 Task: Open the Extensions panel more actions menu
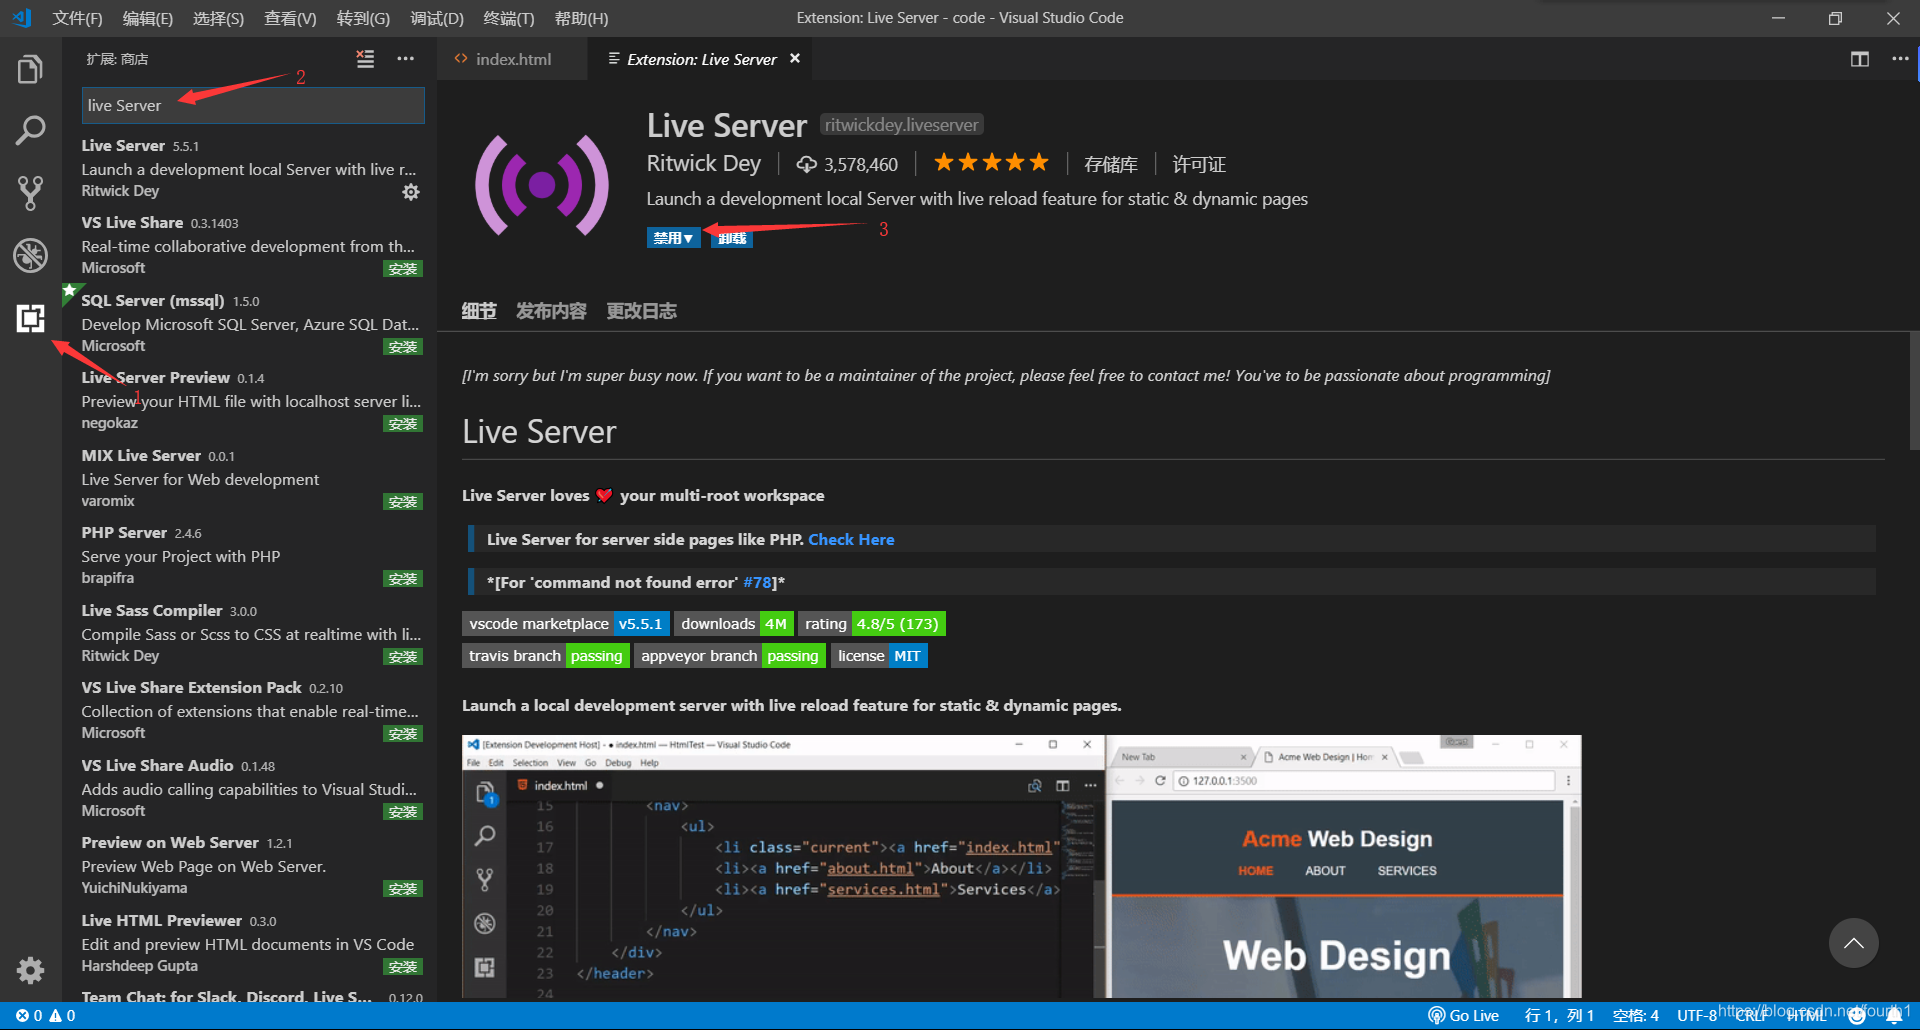click(x=405, y=59)
